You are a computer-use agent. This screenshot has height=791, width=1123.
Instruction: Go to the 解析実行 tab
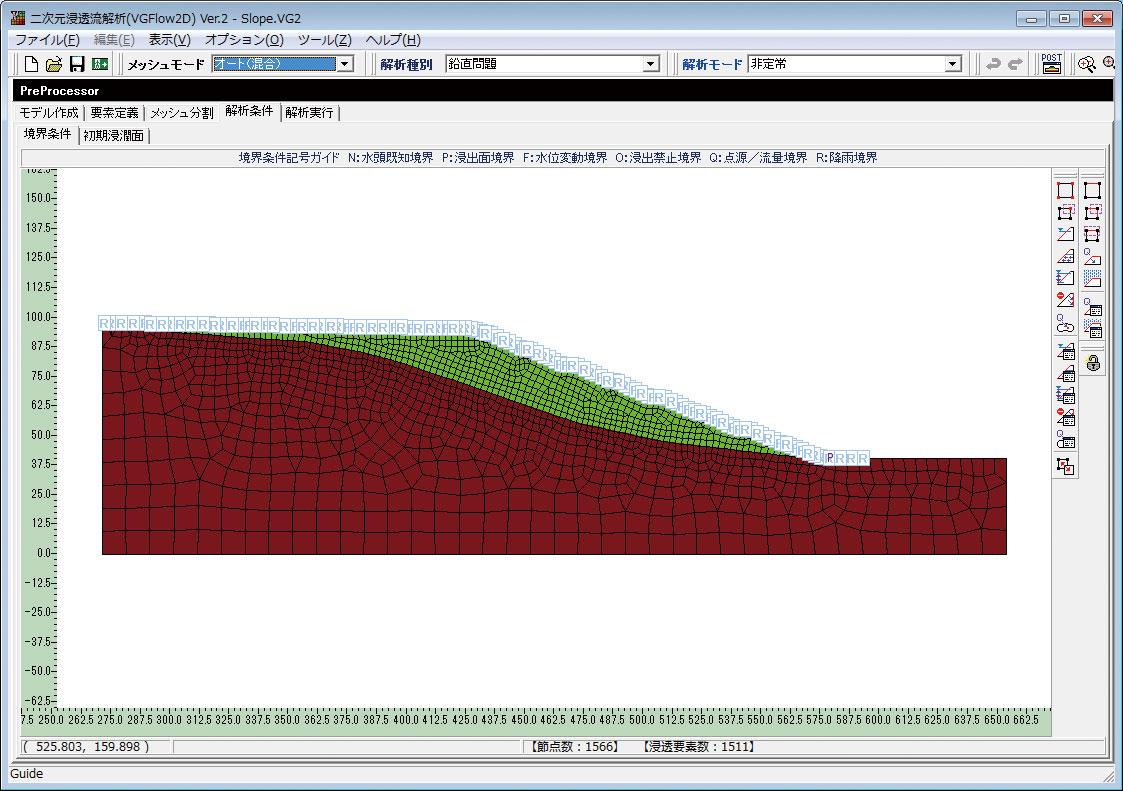[x=309, y=112]
